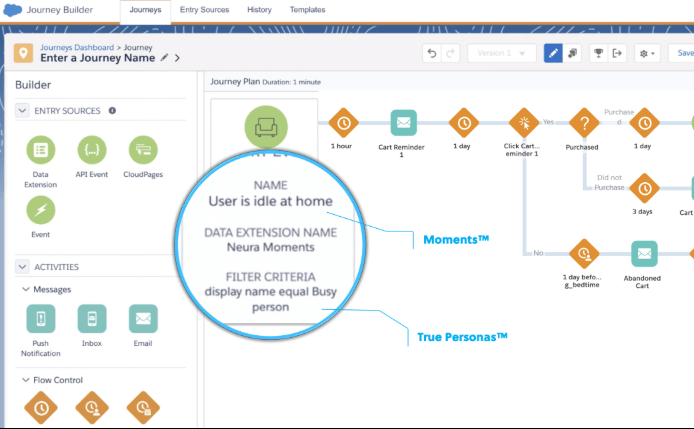Click the "Neura Moments" data extension name
This screenshot has height=429, width=694.
(270, 247)
